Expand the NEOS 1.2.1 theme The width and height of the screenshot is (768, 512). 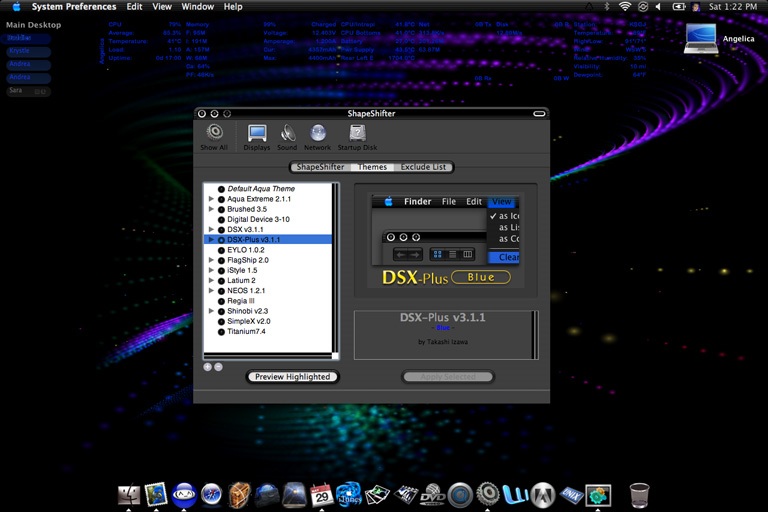tap(211, 291)
